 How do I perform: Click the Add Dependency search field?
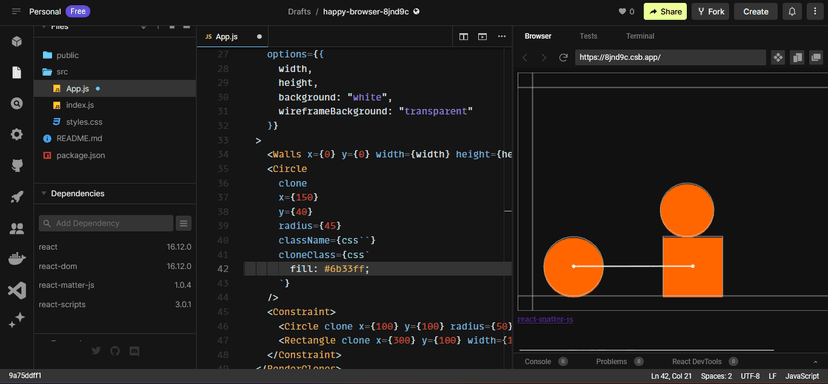point(106,223)
